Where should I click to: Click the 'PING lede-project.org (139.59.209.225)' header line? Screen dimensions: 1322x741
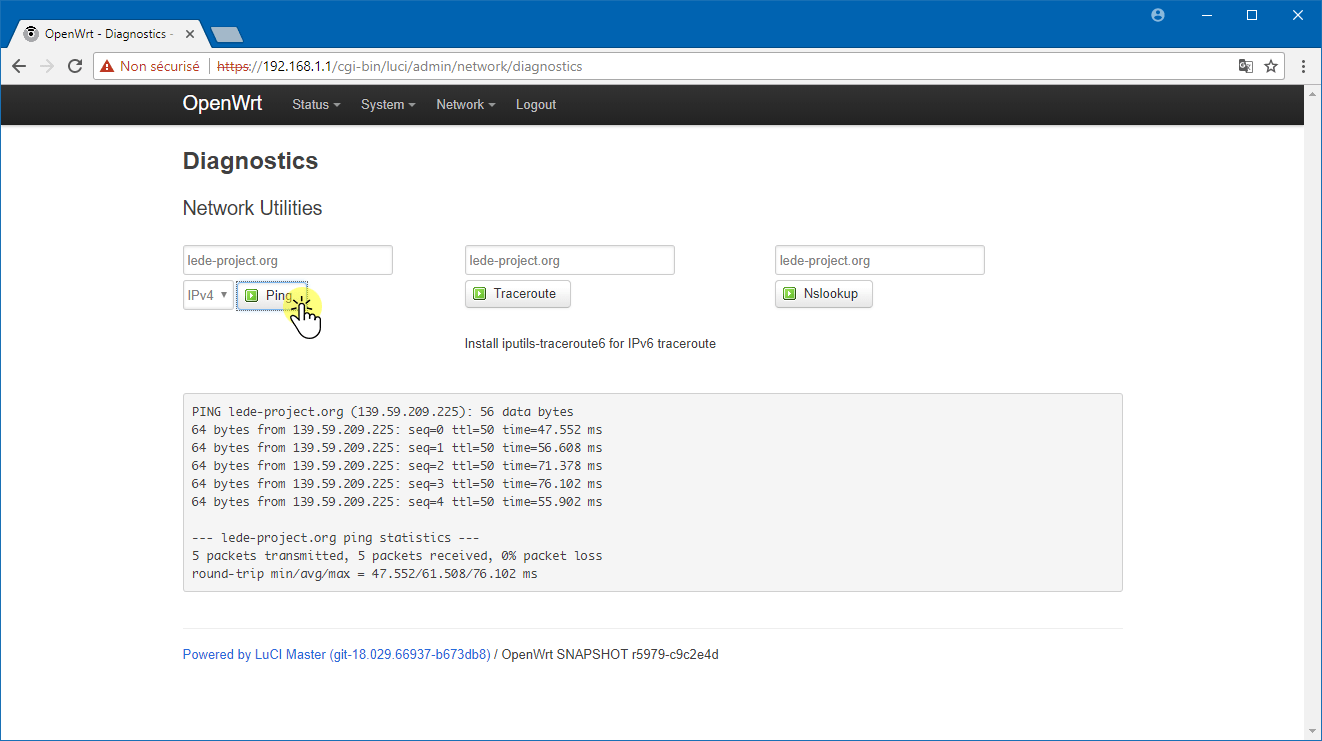click(x=383, y=412)
